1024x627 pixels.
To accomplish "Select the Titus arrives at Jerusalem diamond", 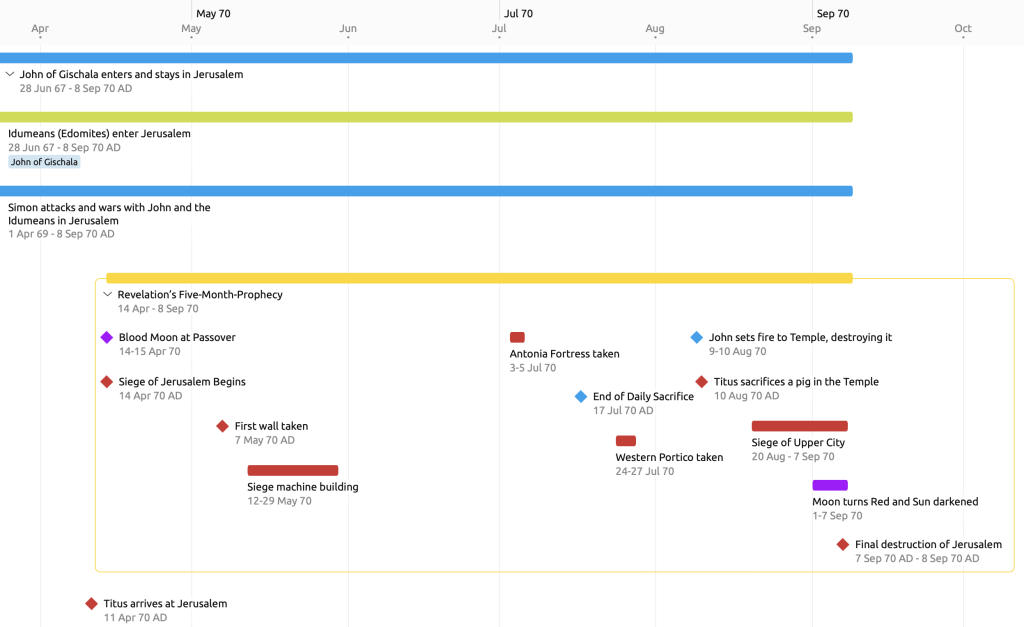I will pyautogui.click(x=92, y=604).
